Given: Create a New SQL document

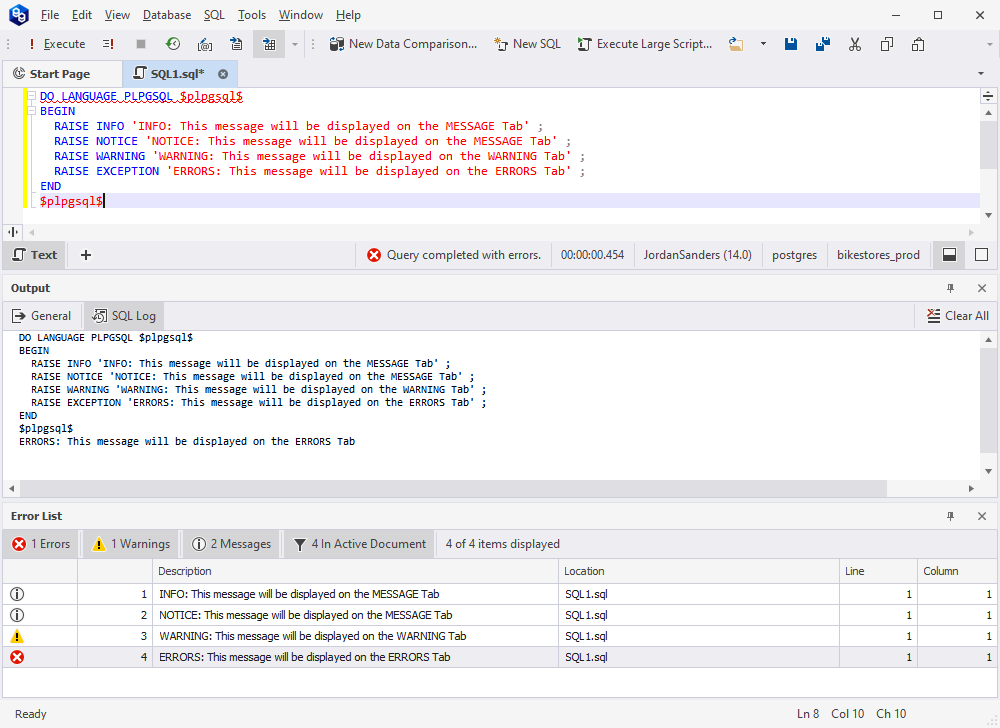Looking at the screenshot, I should (x=527, y=44).
